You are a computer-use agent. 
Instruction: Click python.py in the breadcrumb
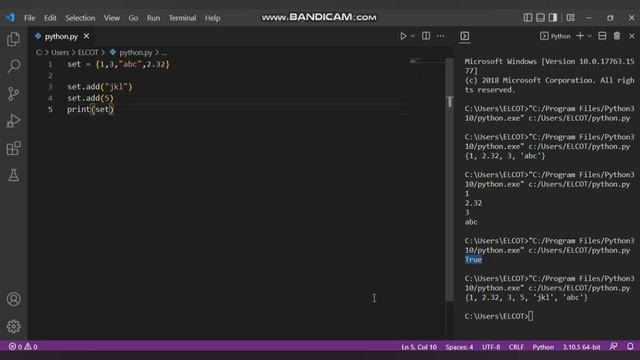click(136, 53)
